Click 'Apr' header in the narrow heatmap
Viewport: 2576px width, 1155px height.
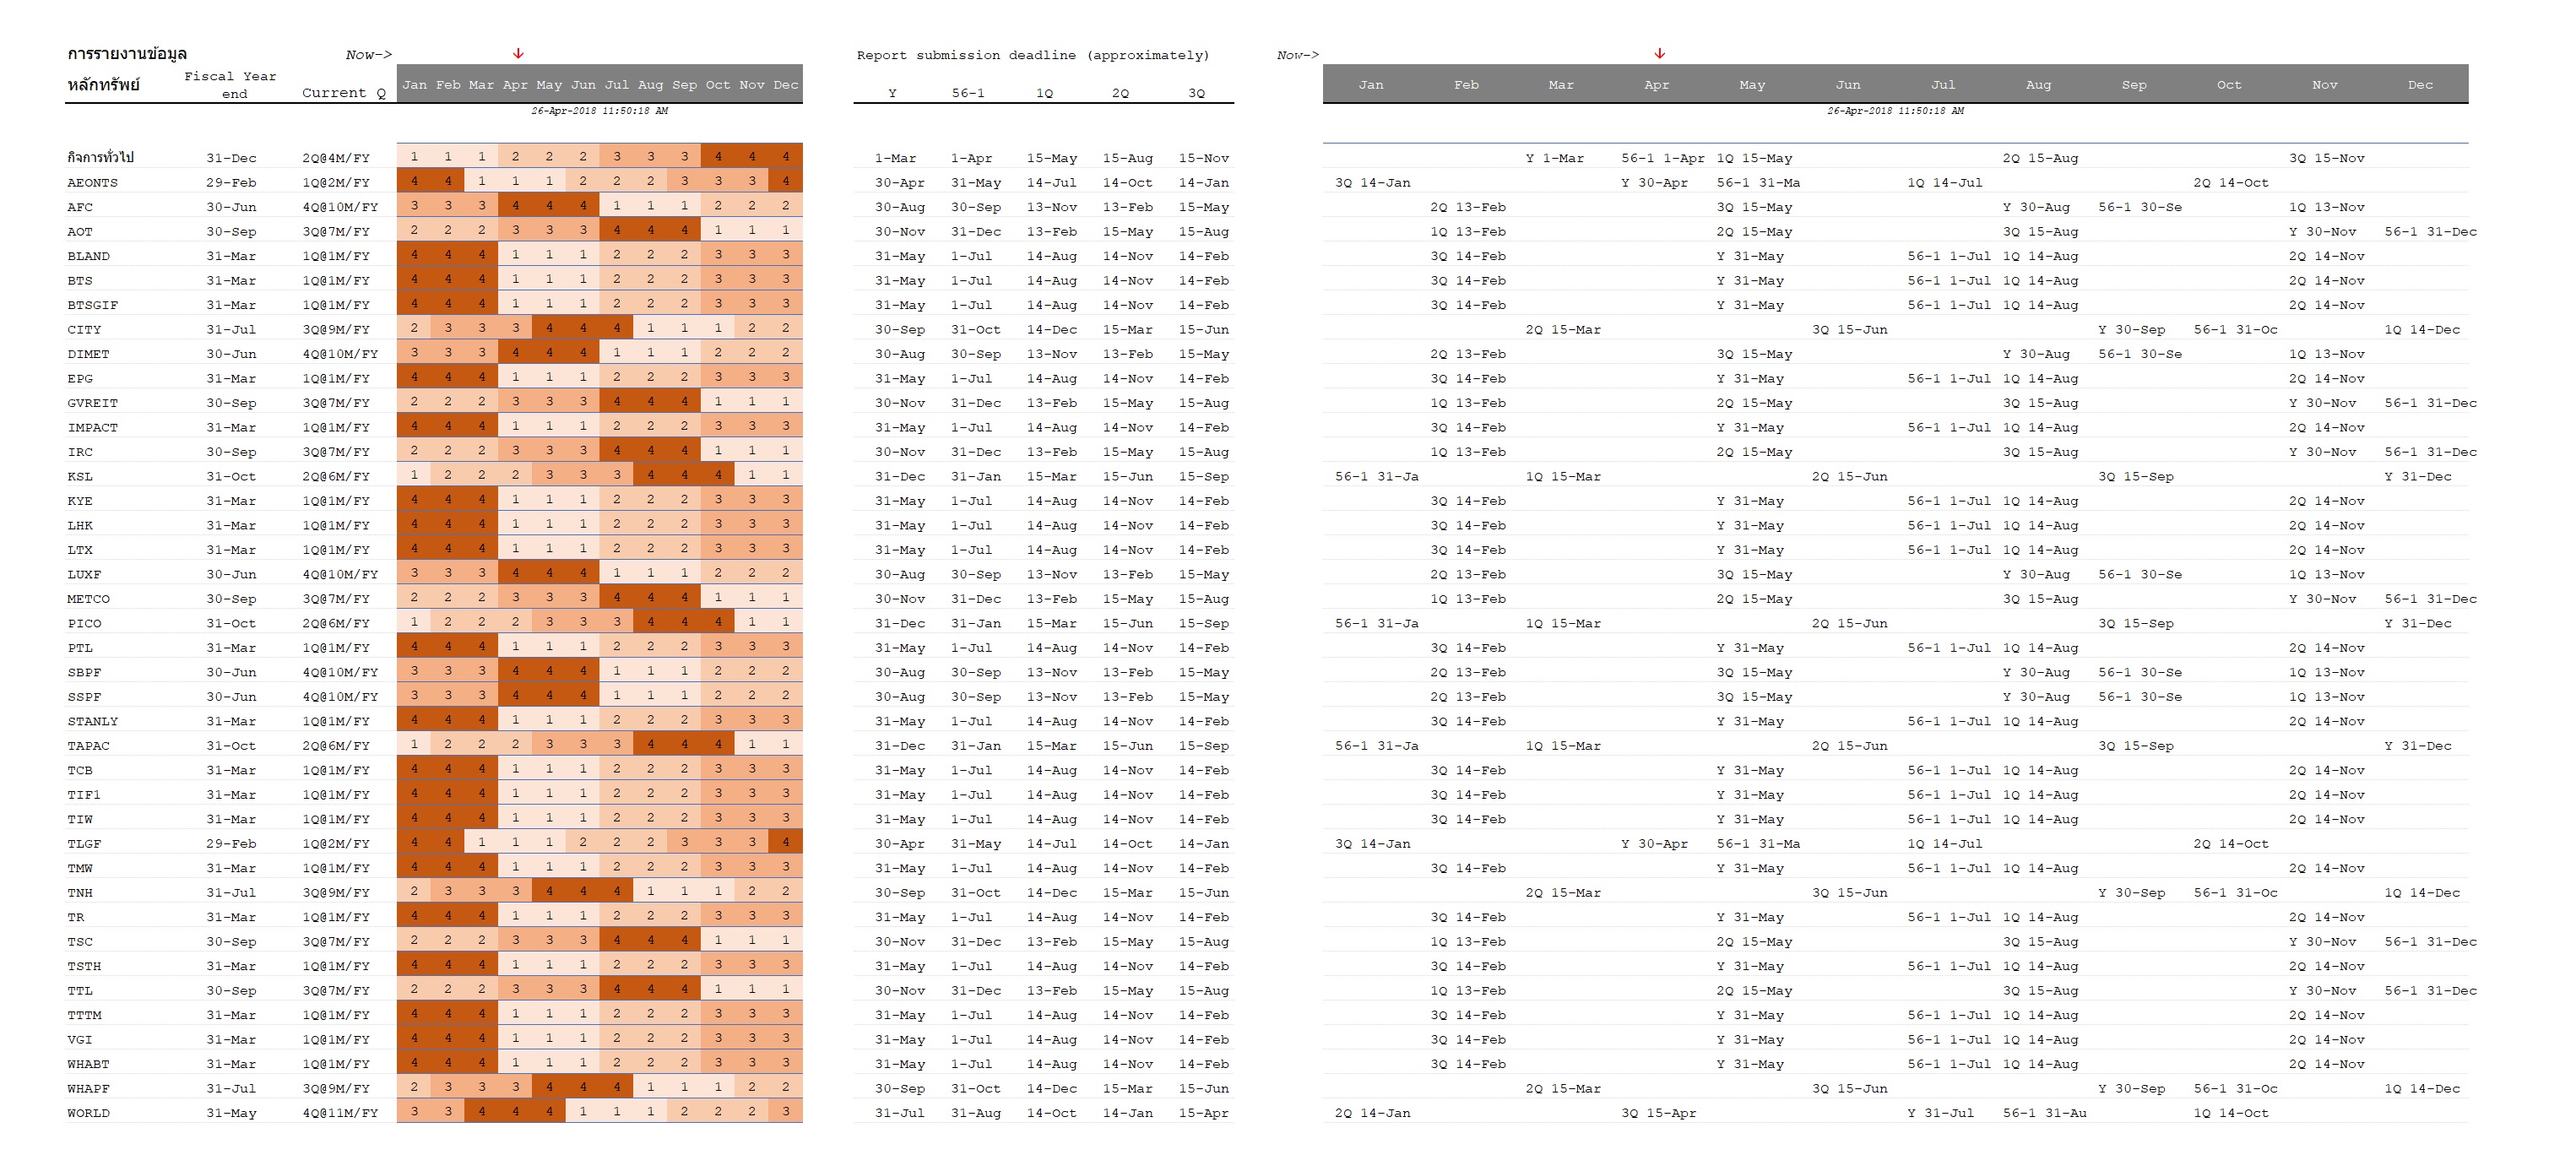(515, 85)
